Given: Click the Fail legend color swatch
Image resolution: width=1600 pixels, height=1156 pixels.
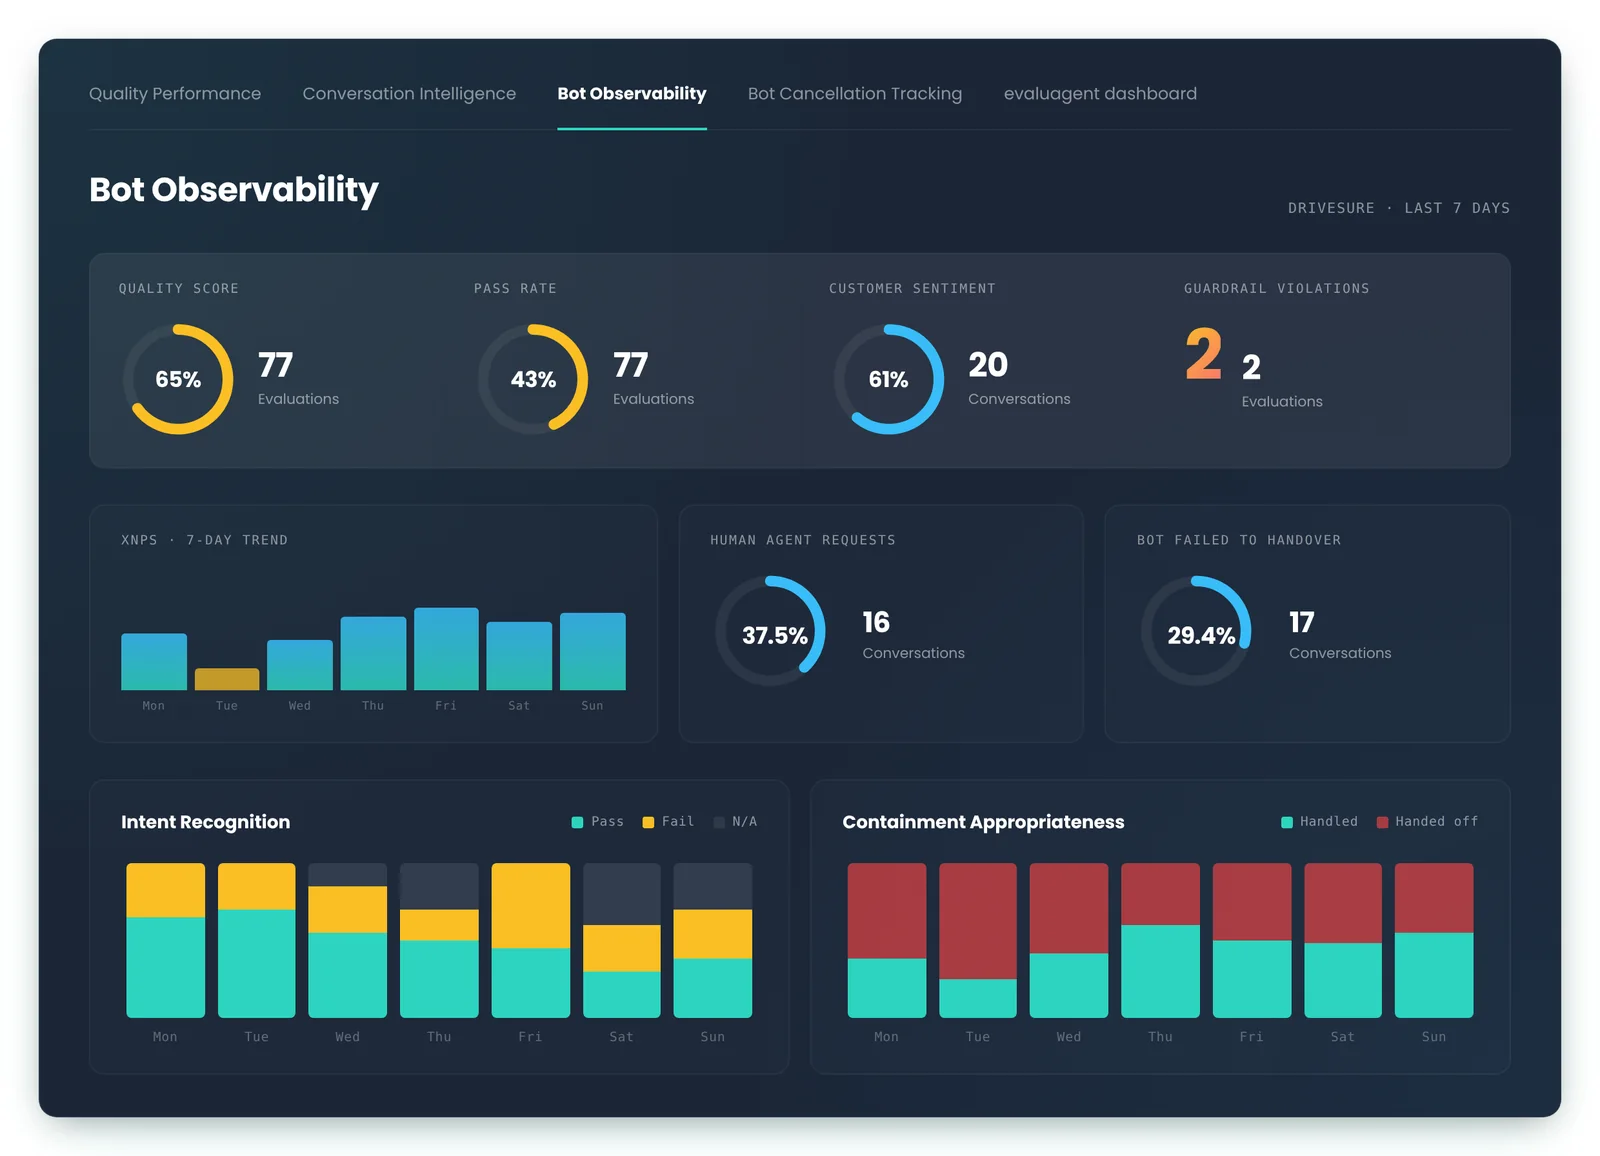Looking at the screenshot, I should point(648,822).
